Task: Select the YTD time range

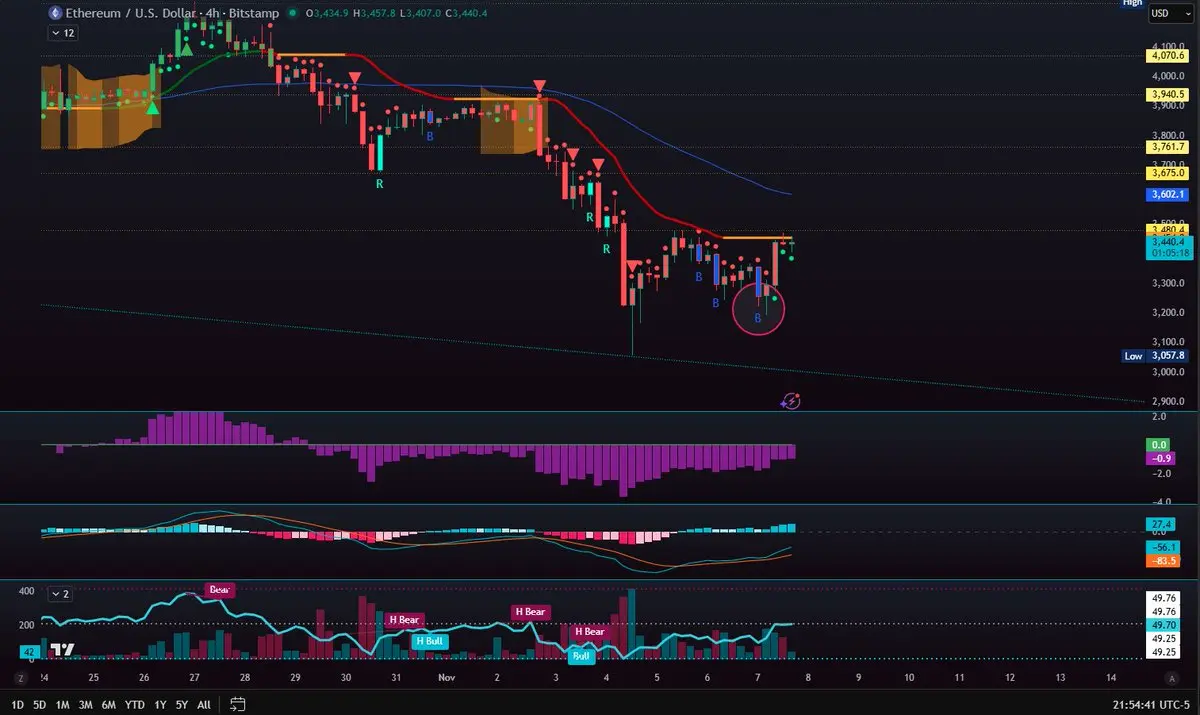Action: (134, 704)
